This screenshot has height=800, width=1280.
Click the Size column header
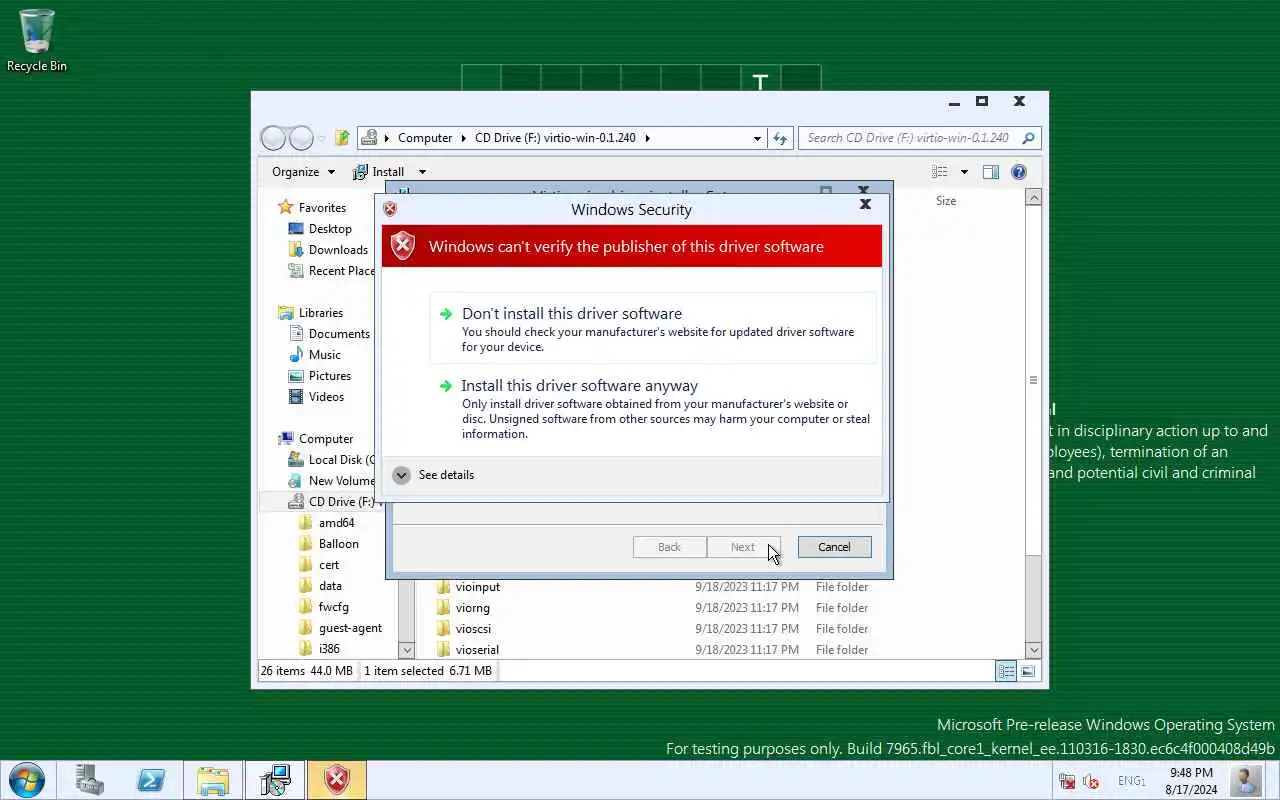tap(946, 201)
